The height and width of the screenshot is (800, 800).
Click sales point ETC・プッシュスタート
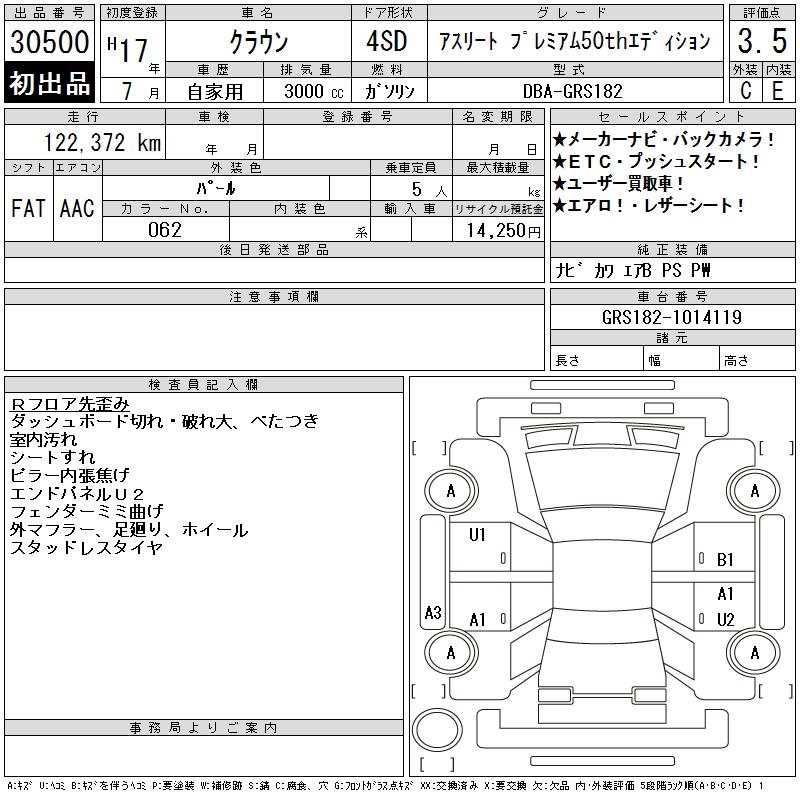point(656,161)
